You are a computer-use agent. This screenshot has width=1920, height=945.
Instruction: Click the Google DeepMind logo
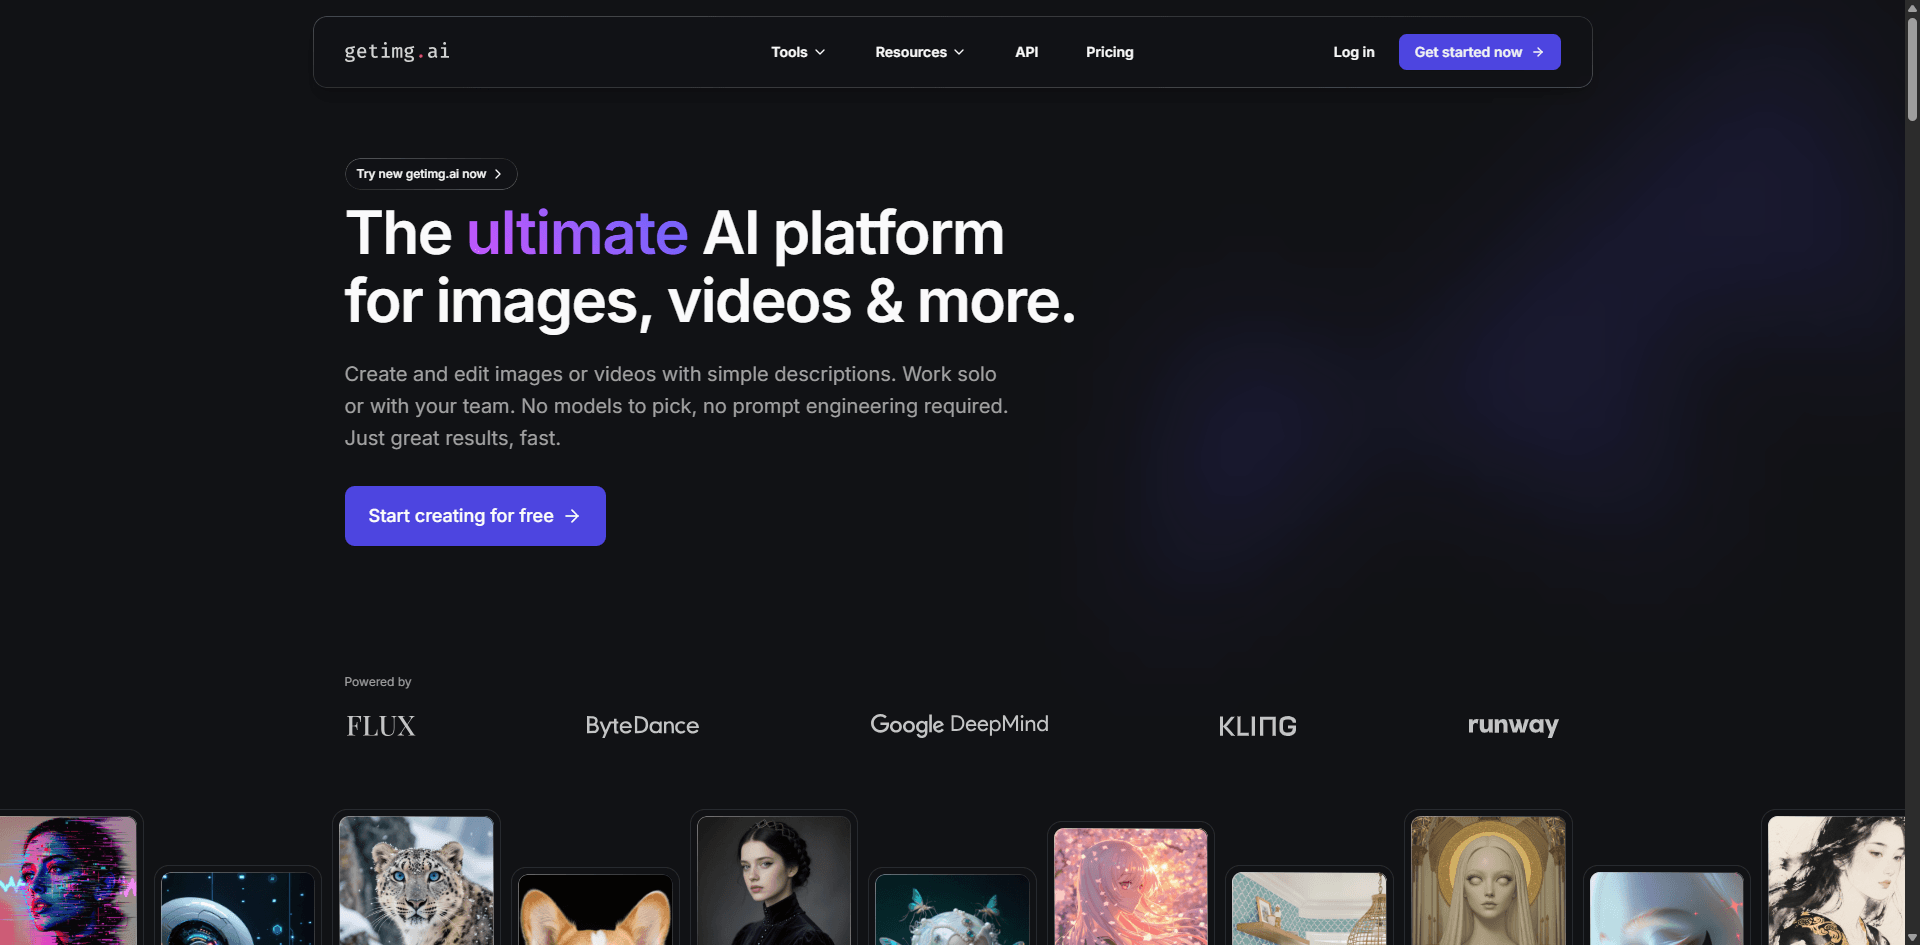[959, 725]
